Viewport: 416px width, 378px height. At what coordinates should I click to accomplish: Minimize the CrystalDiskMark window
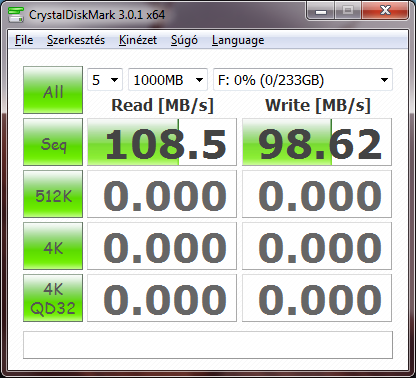click(321, 11)
